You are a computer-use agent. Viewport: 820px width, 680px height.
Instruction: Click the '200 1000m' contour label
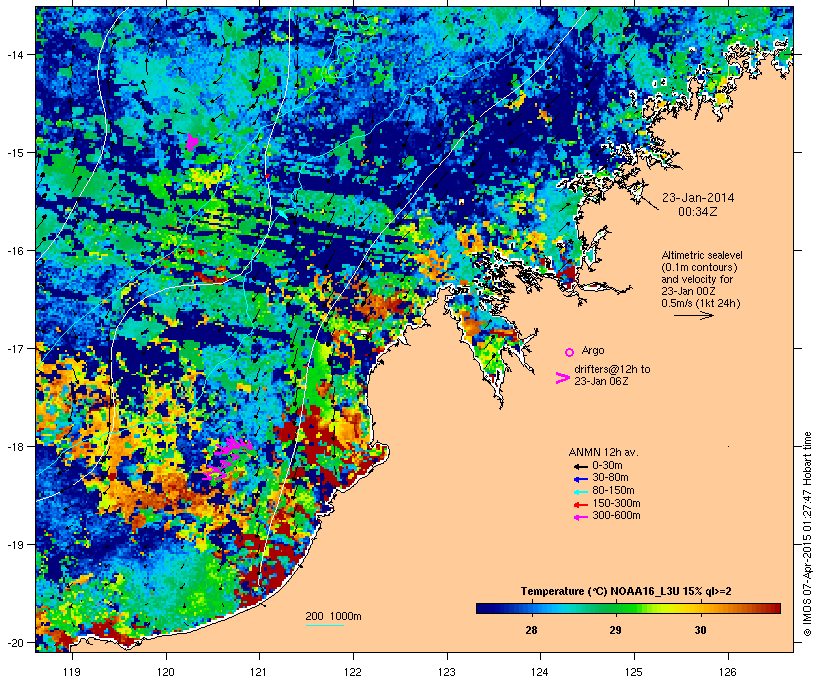[333, 616]
